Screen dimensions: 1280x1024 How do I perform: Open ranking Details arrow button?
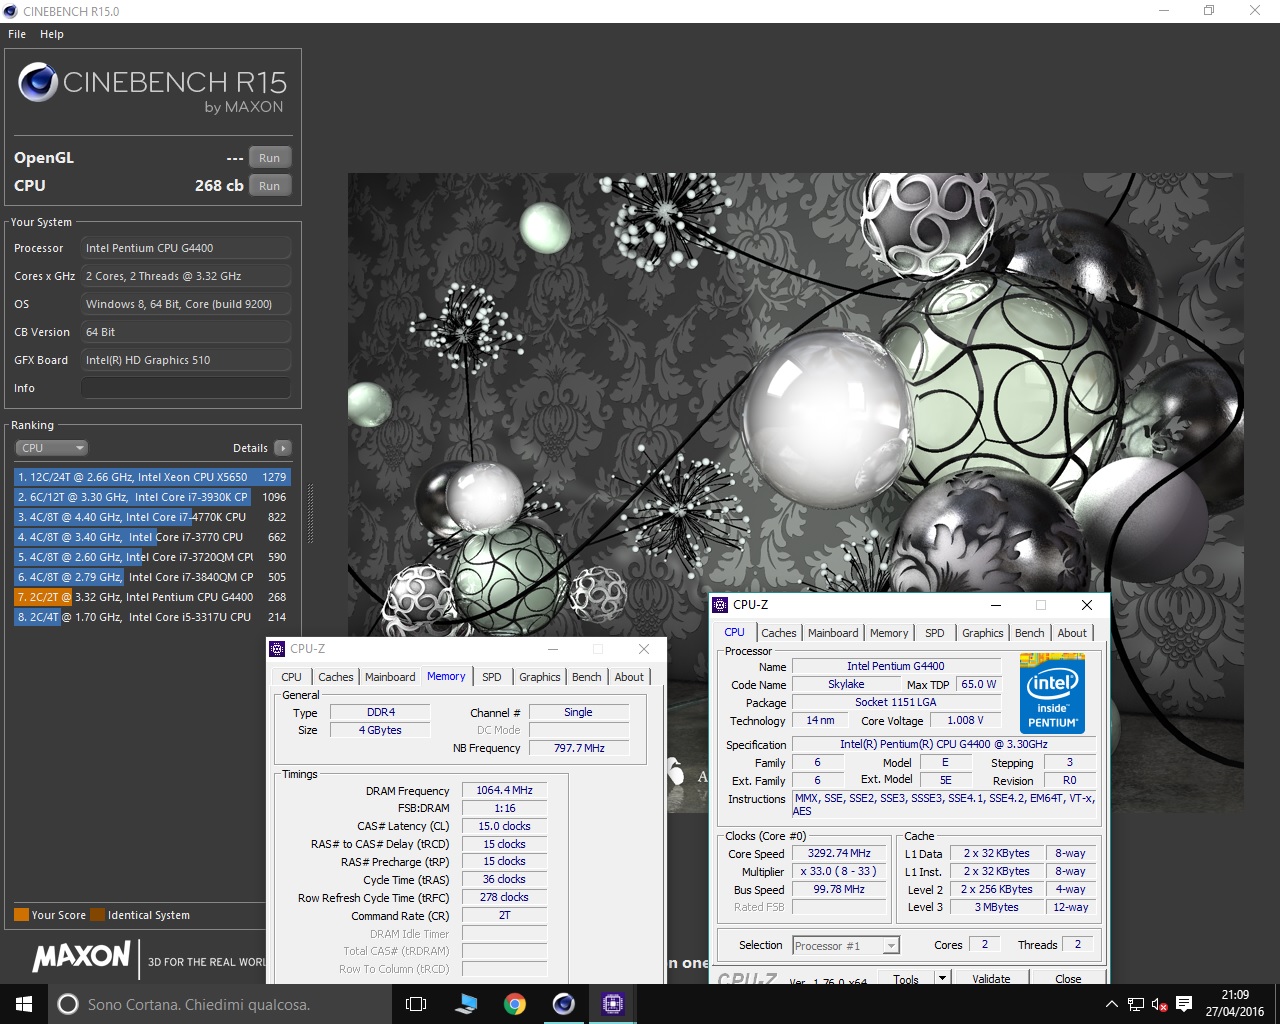tap(283, 448)
